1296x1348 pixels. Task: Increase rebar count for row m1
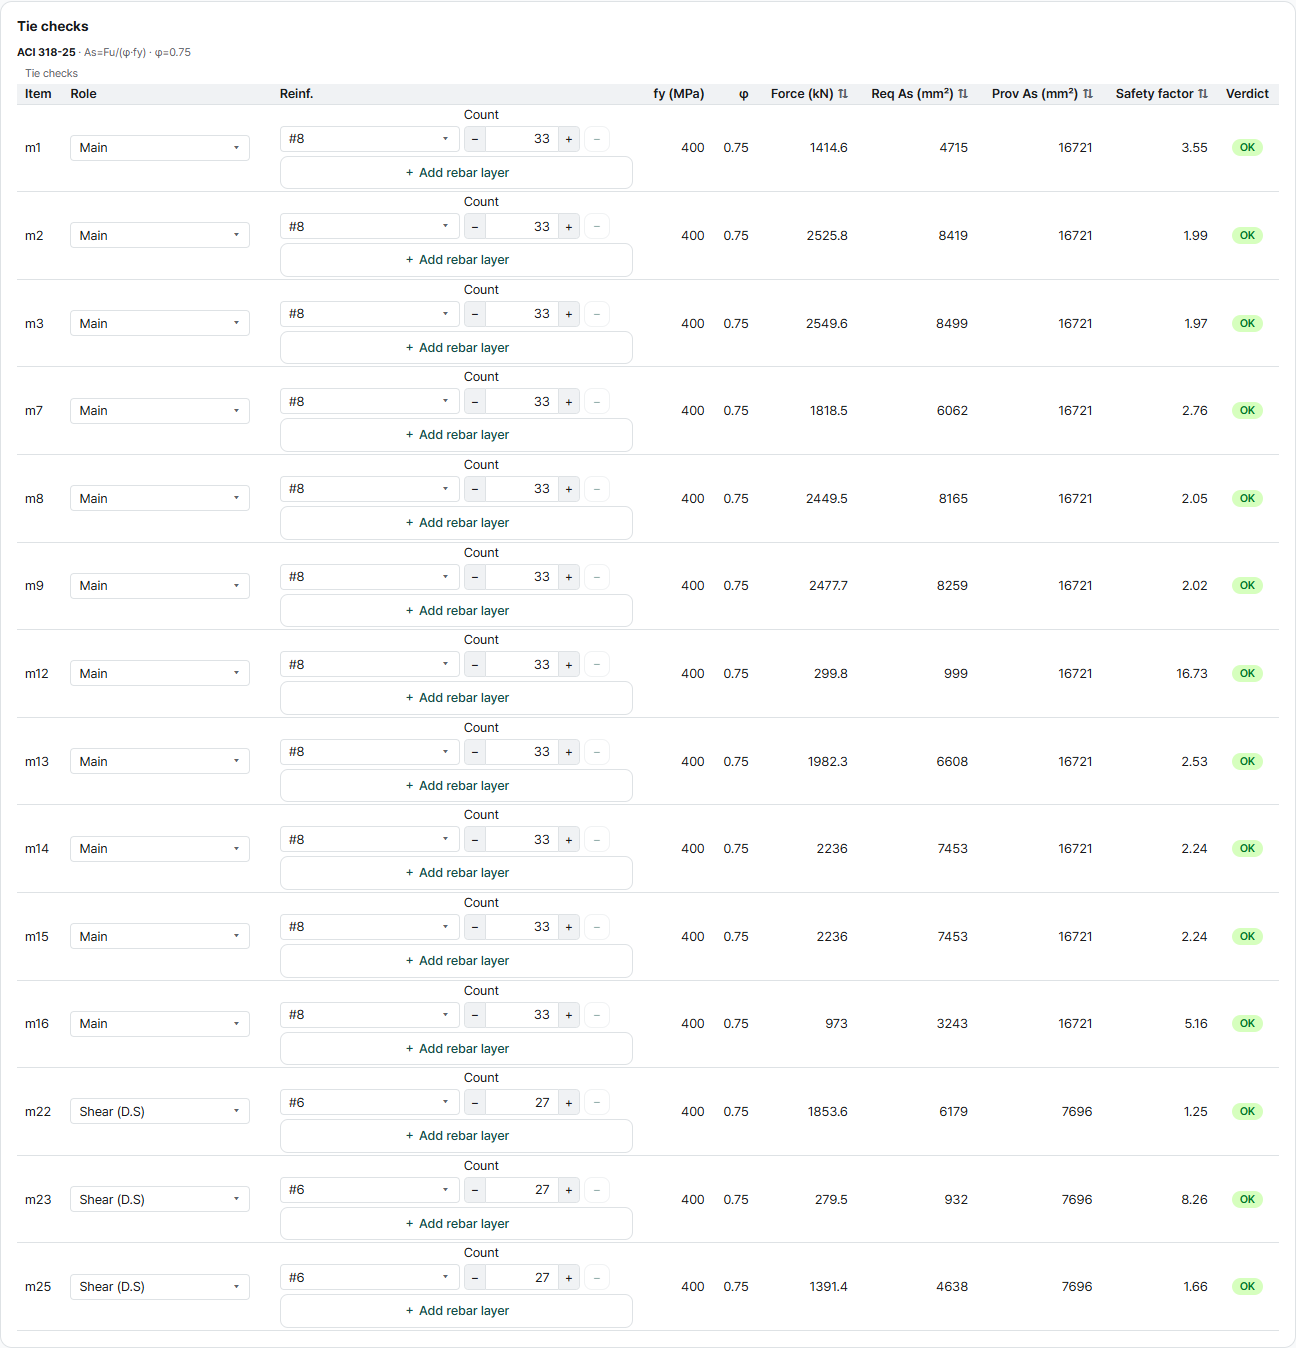tap(569, 139)
